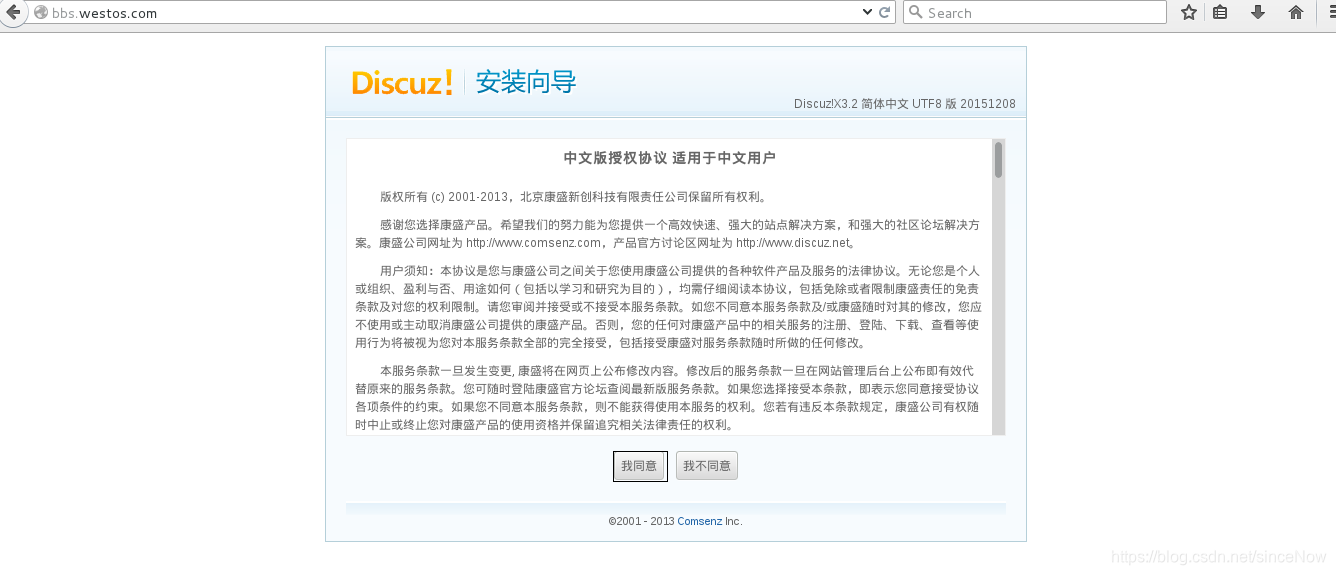Click the search magnifier icon
This screenshot has width=1336, height=575.
coord(915,12)
